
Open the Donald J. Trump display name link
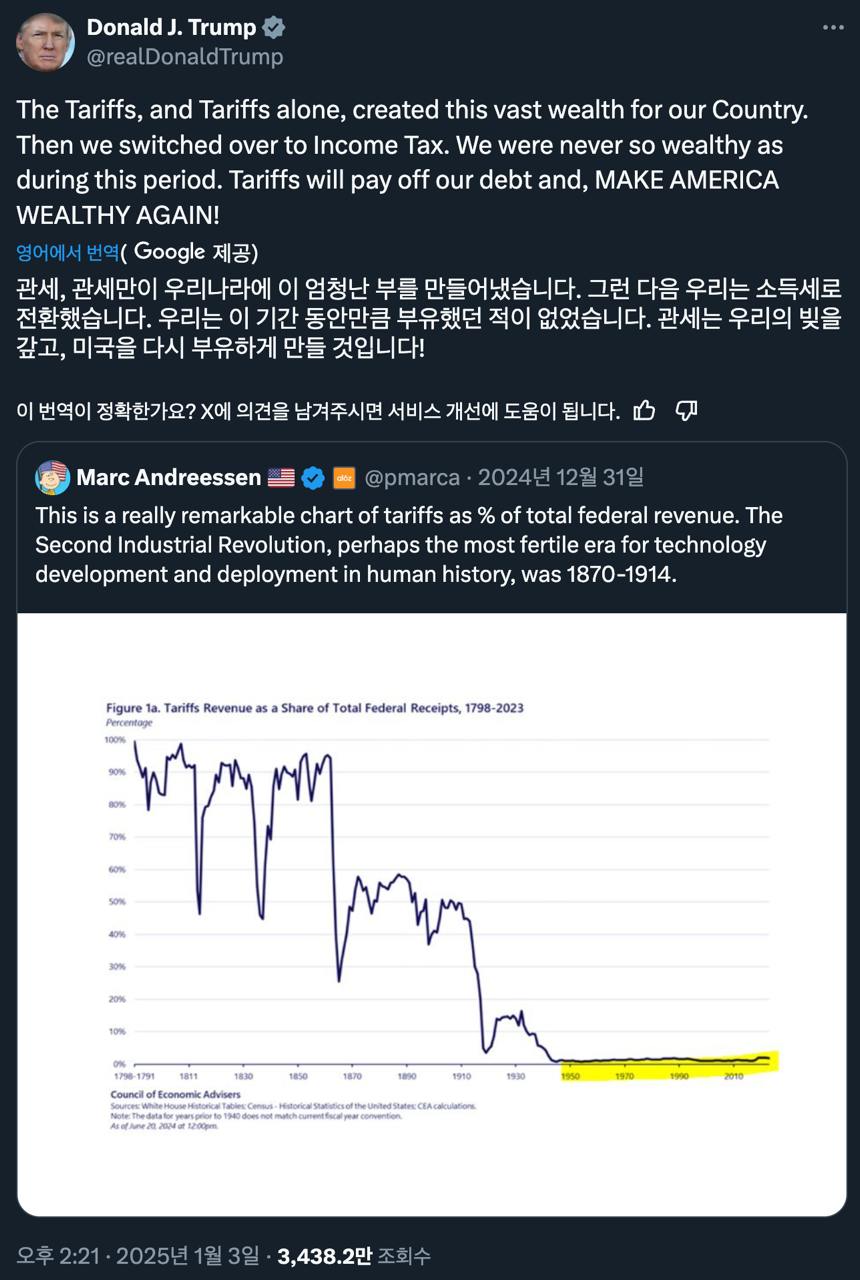(x=171, y=28)
